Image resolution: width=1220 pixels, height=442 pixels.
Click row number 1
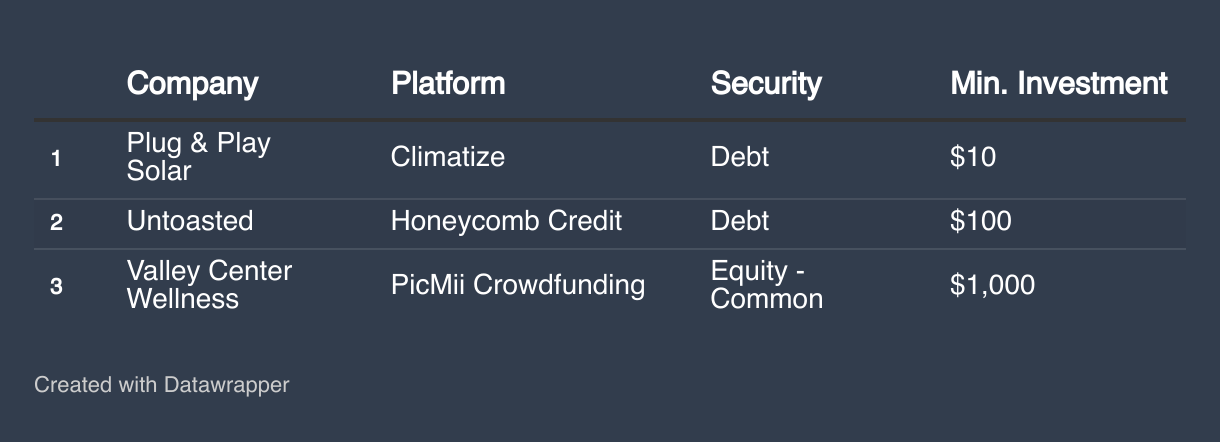[x=56, y=158]
